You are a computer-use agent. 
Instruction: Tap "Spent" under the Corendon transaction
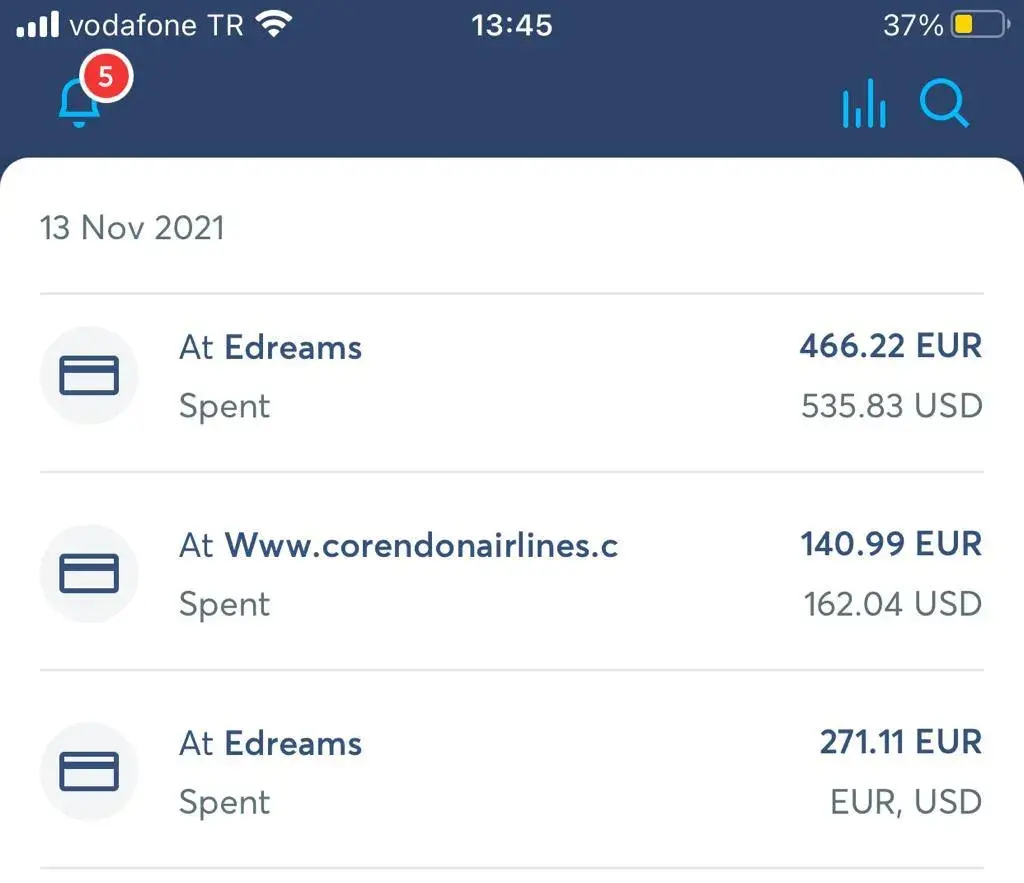(224, 604)
